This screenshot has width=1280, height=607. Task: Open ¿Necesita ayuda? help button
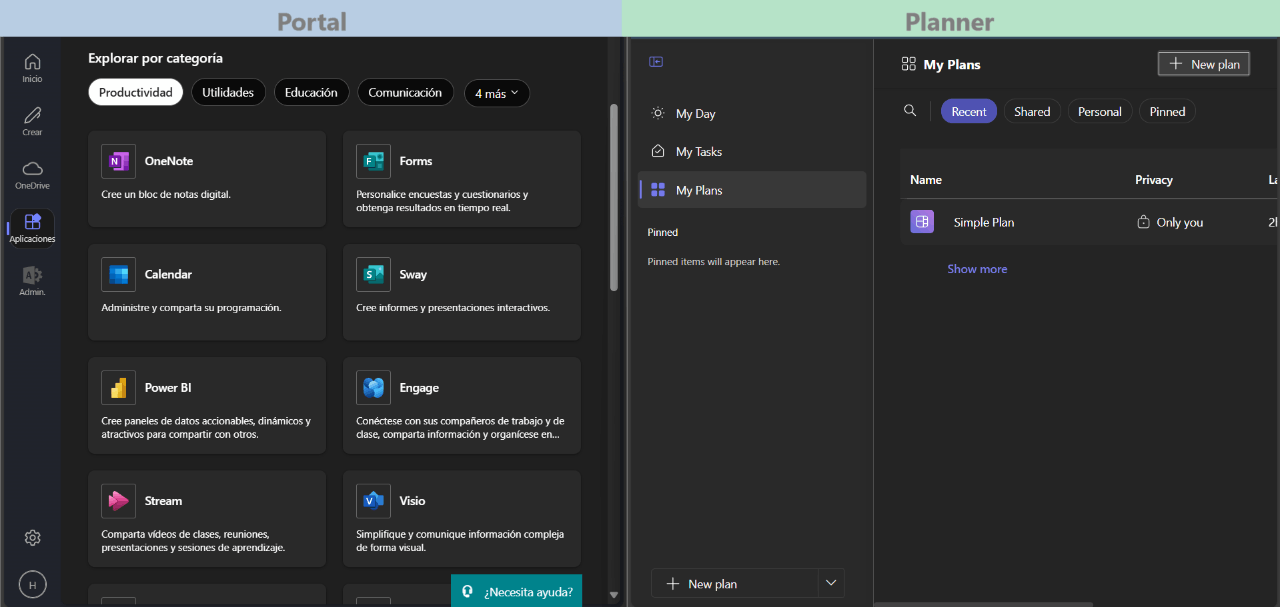(x=516, y=591)
